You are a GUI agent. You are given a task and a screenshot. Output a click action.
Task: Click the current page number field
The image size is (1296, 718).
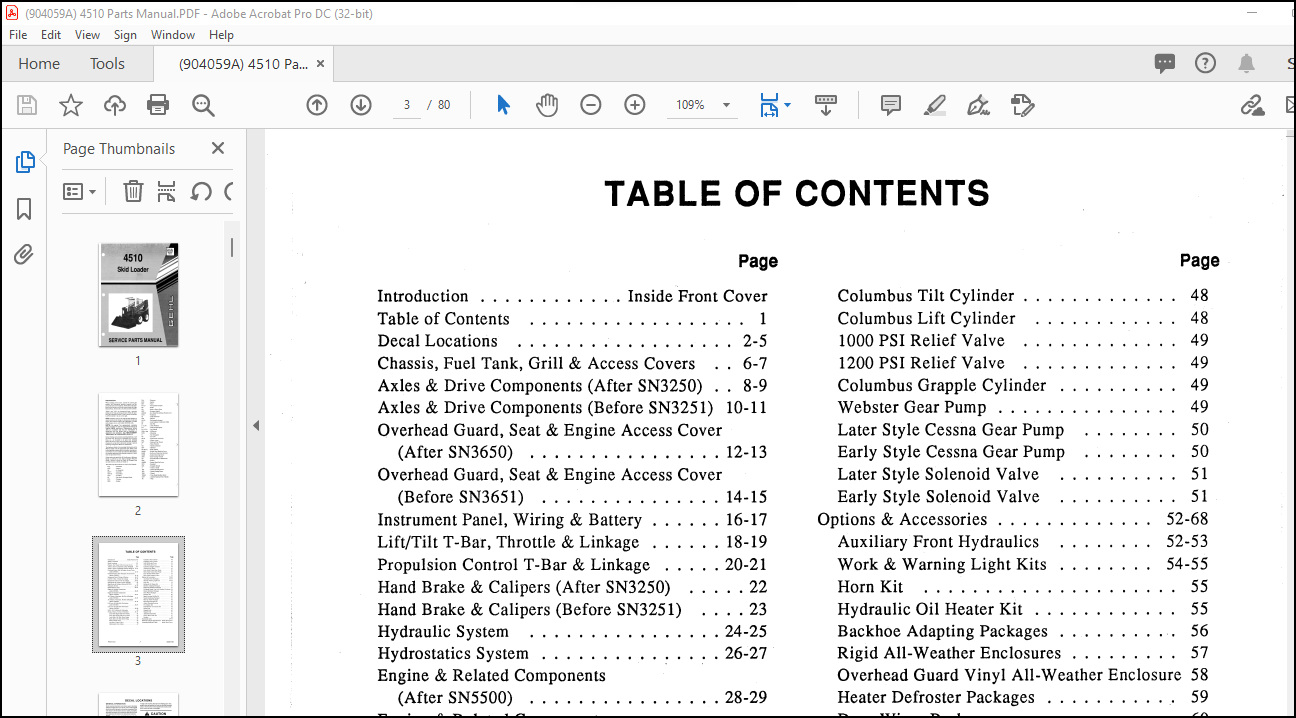click(407, 105)
